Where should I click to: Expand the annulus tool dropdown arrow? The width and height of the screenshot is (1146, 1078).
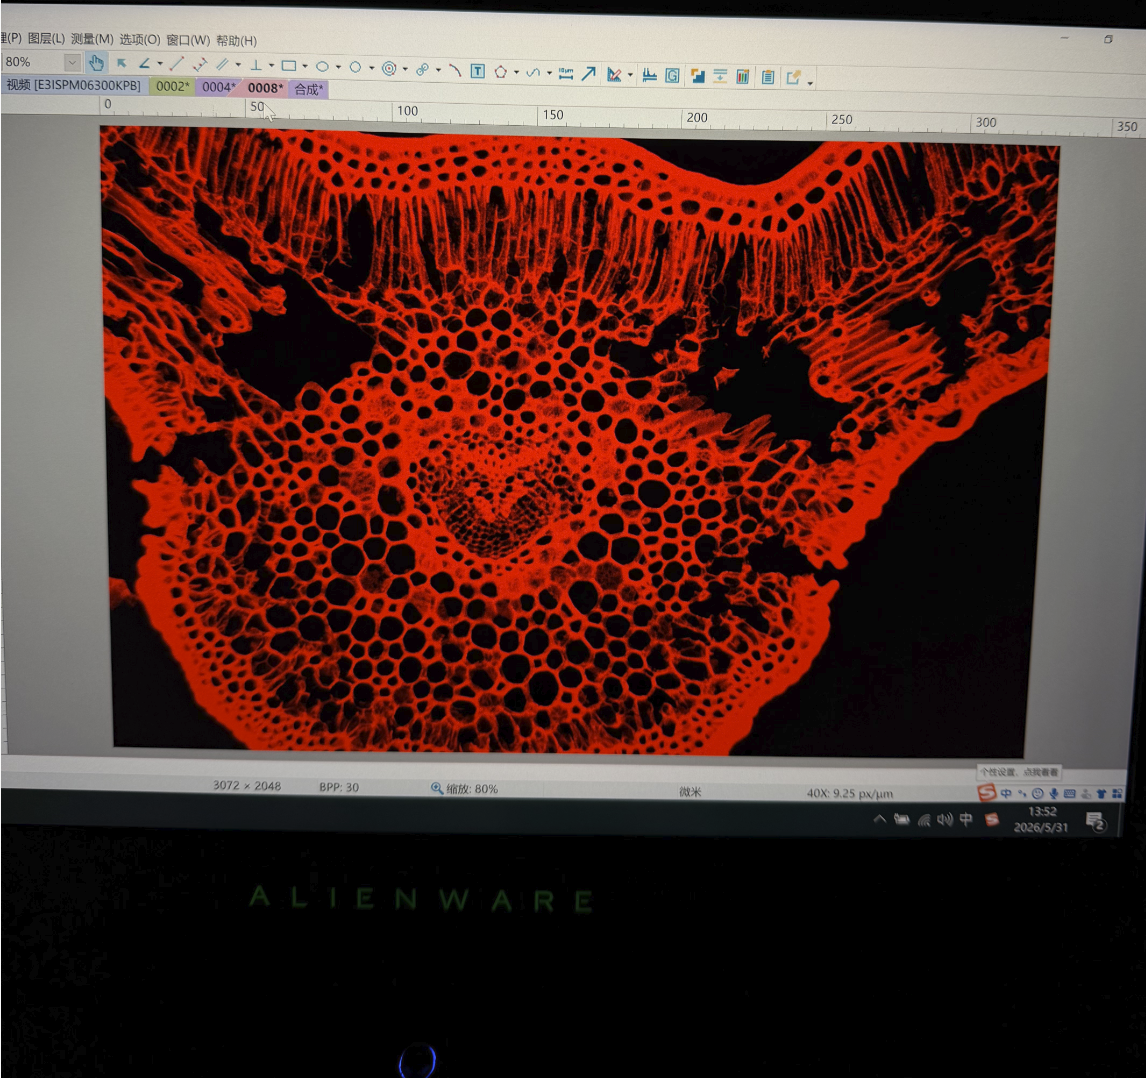[404, 69]
